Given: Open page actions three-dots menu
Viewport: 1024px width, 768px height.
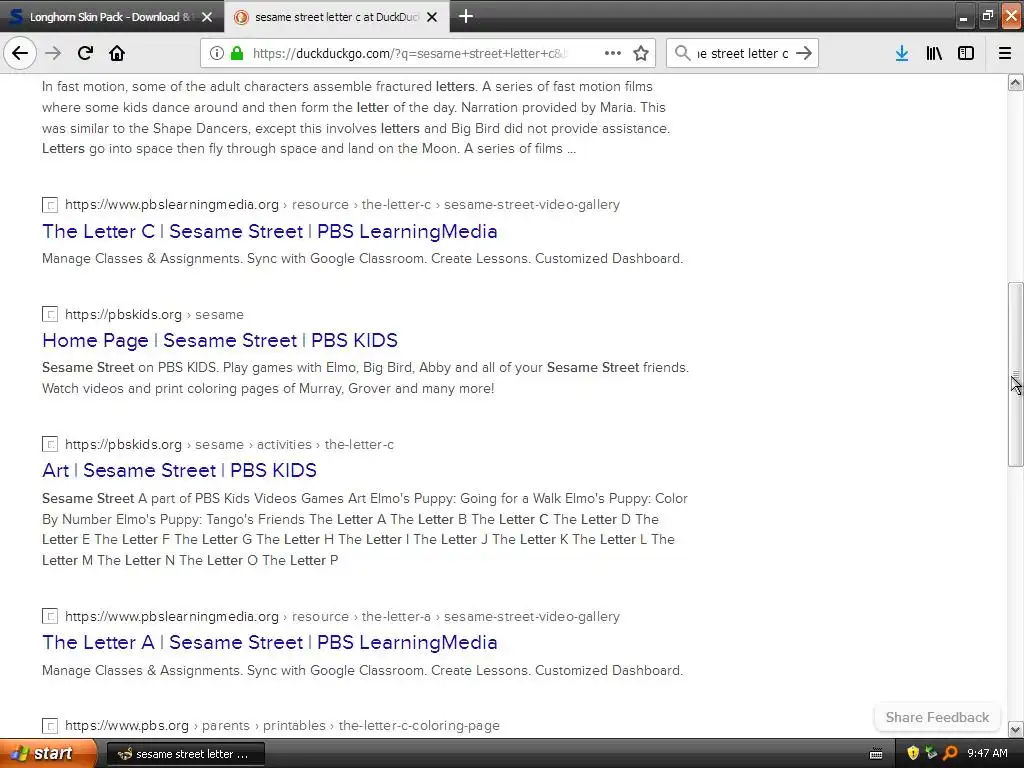Looking at the screenshot, I should tap(613, 53).
